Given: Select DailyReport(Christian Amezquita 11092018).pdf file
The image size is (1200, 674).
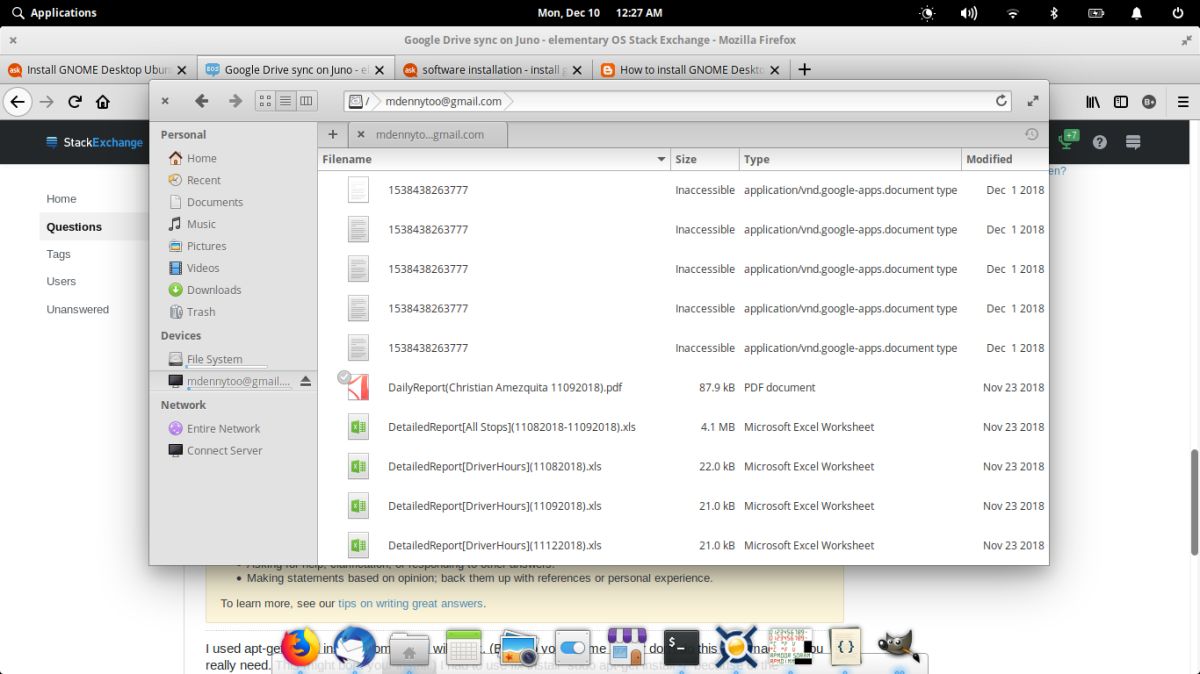Looking at the screenshot, I should [683, 387].
